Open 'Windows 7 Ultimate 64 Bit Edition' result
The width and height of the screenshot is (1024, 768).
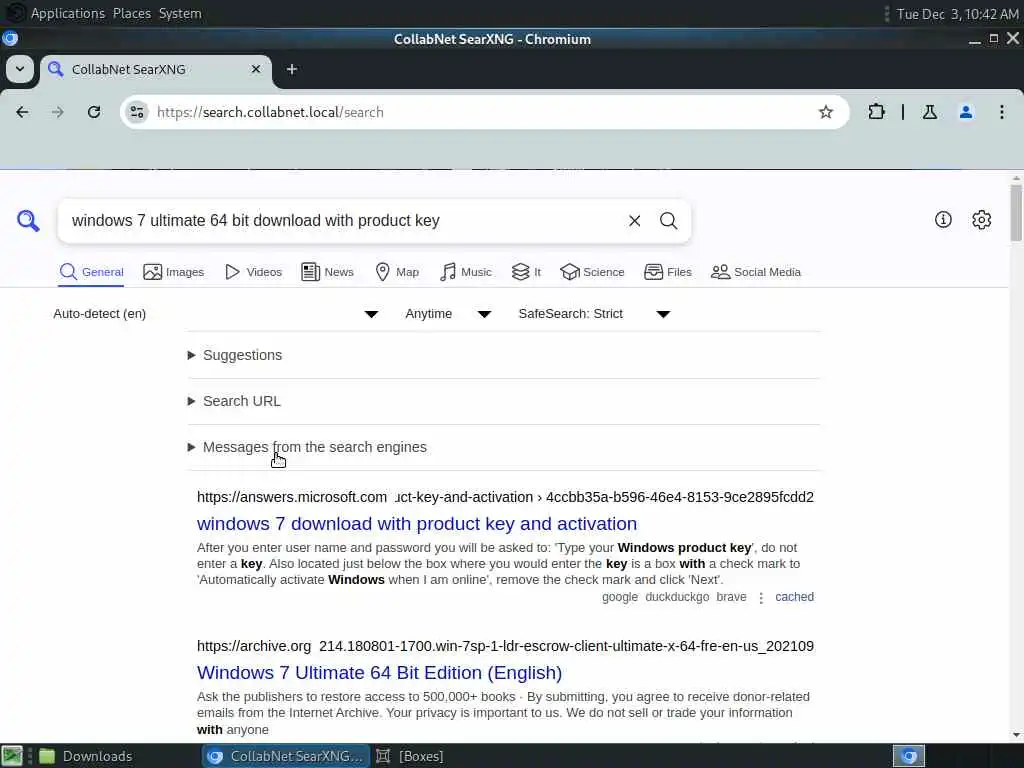pos(379,673)
